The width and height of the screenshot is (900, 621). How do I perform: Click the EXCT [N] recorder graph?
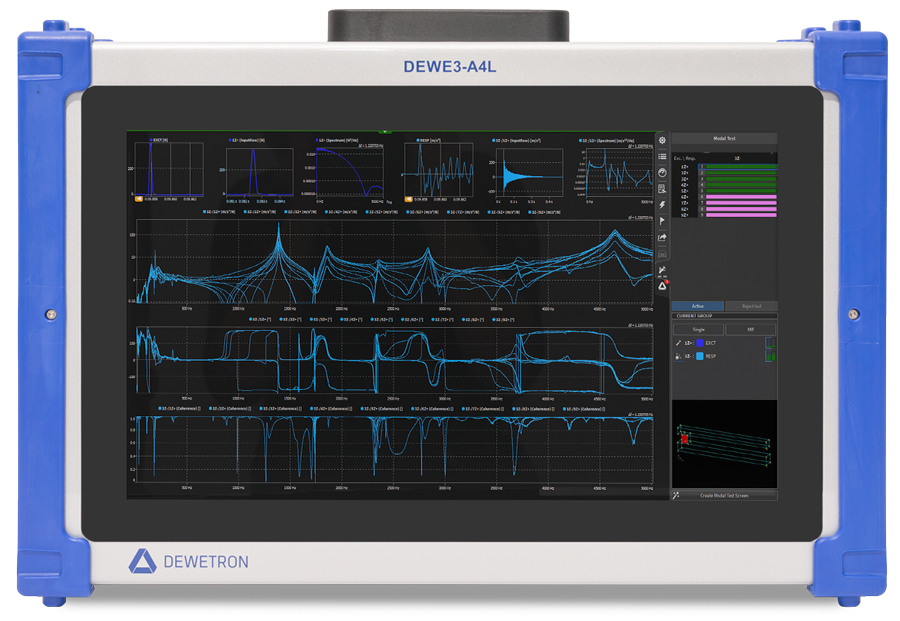point(169,169)
